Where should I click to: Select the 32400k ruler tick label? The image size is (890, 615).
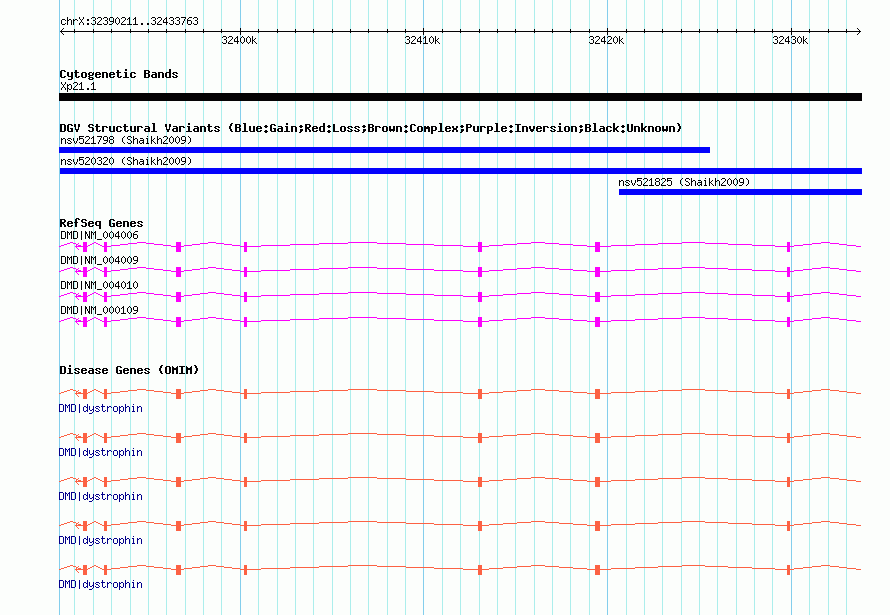239,40
